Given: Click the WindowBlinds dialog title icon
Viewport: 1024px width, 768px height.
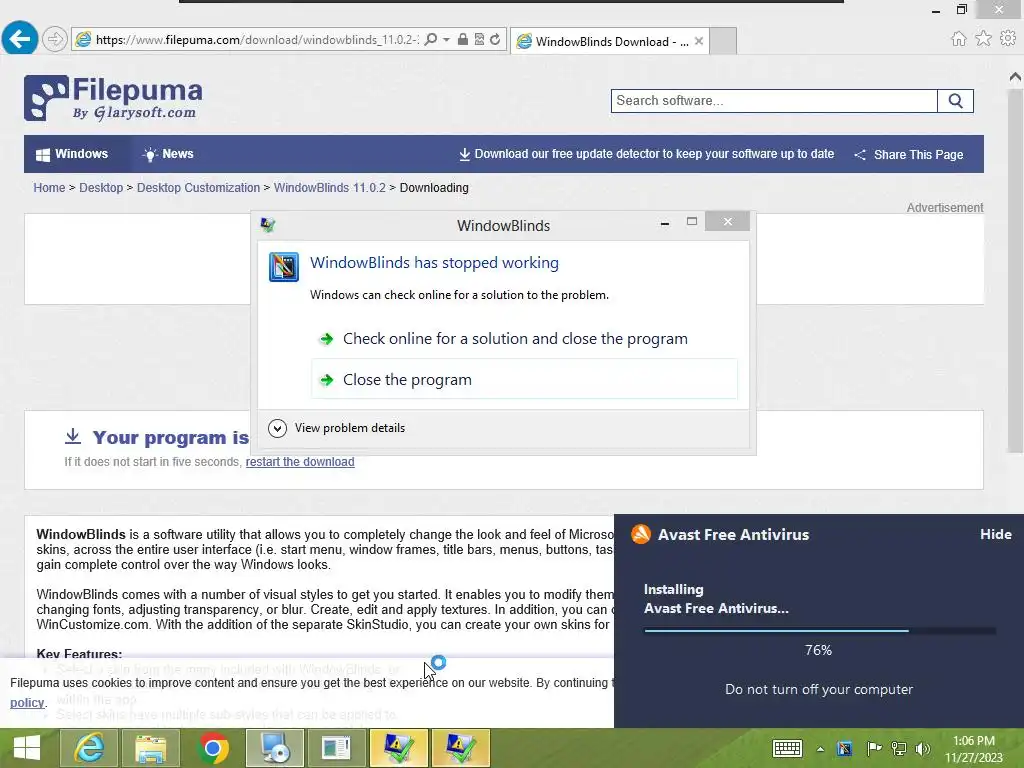Looking at the screenshot, I should [x=268, y=225].
